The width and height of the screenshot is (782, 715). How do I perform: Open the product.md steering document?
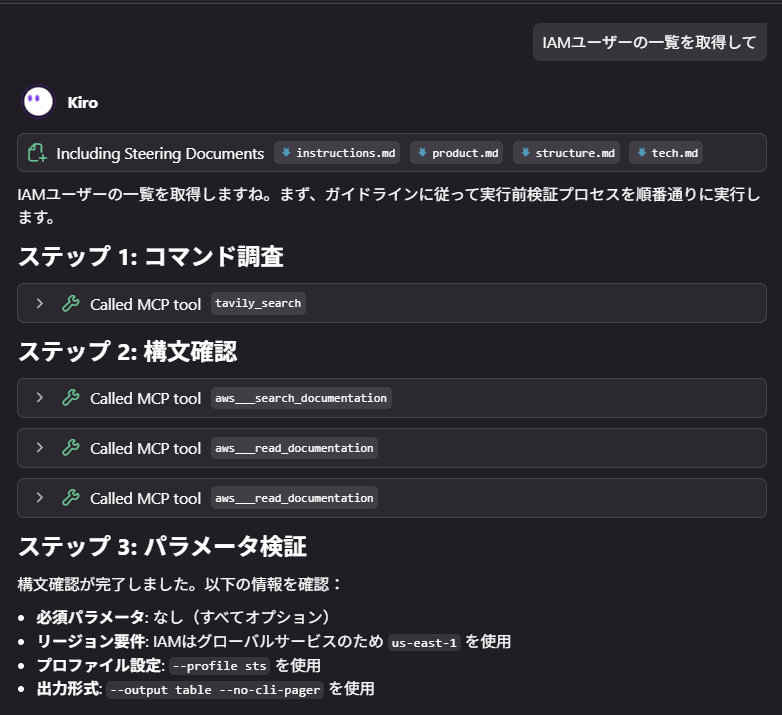456,153
